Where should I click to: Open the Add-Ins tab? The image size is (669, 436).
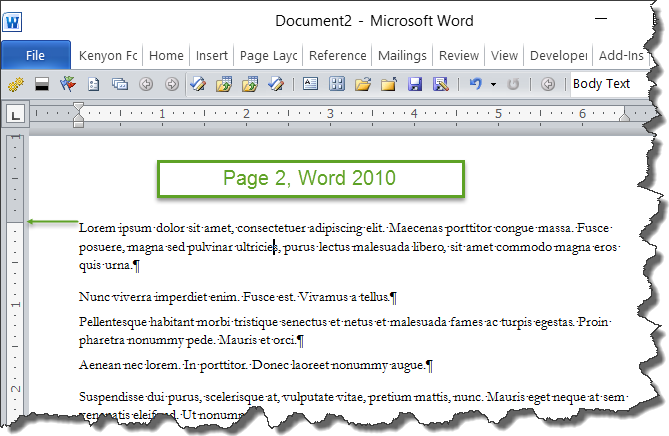point(621,55)
